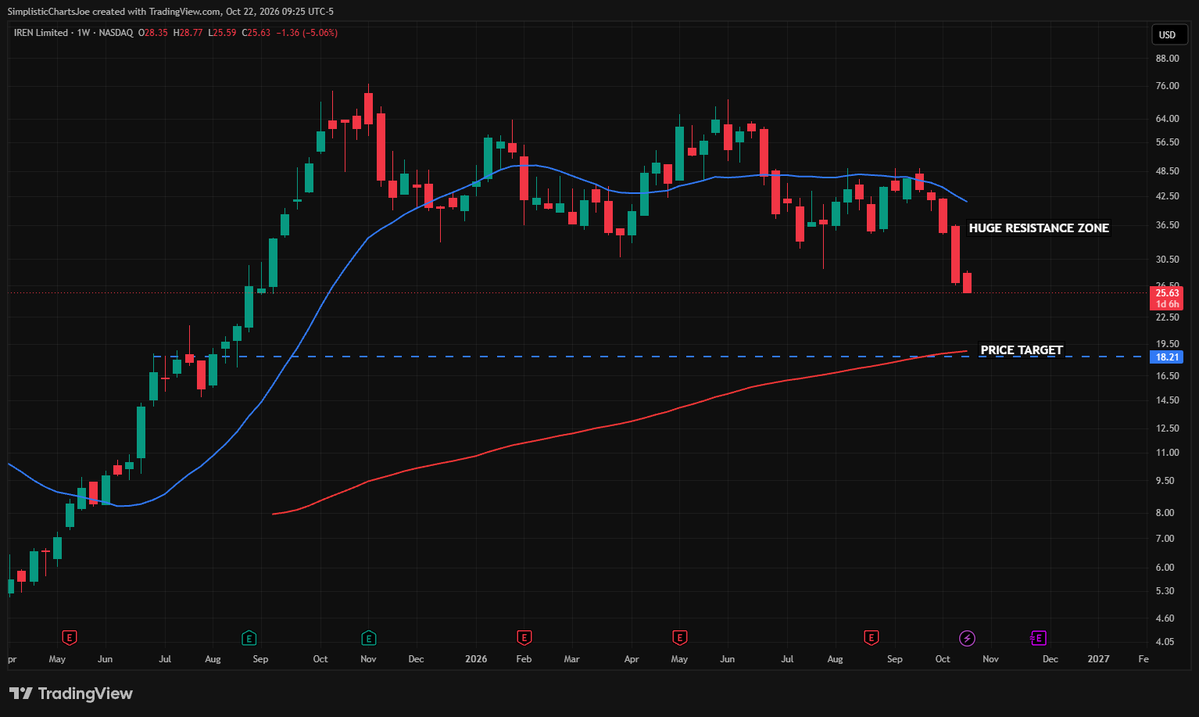1199x717 pixels.
Task: Click the red 25.63 current price label
Action: [1167, 293]
